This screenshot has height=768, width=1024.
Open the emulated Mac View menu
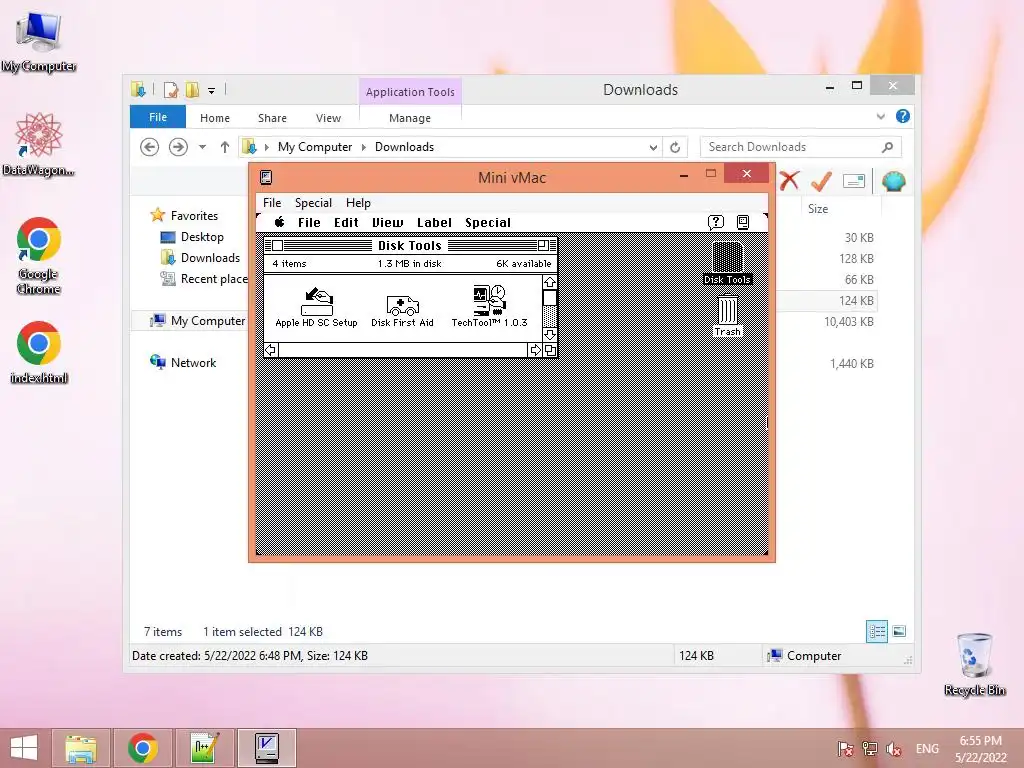click(387, 223)
